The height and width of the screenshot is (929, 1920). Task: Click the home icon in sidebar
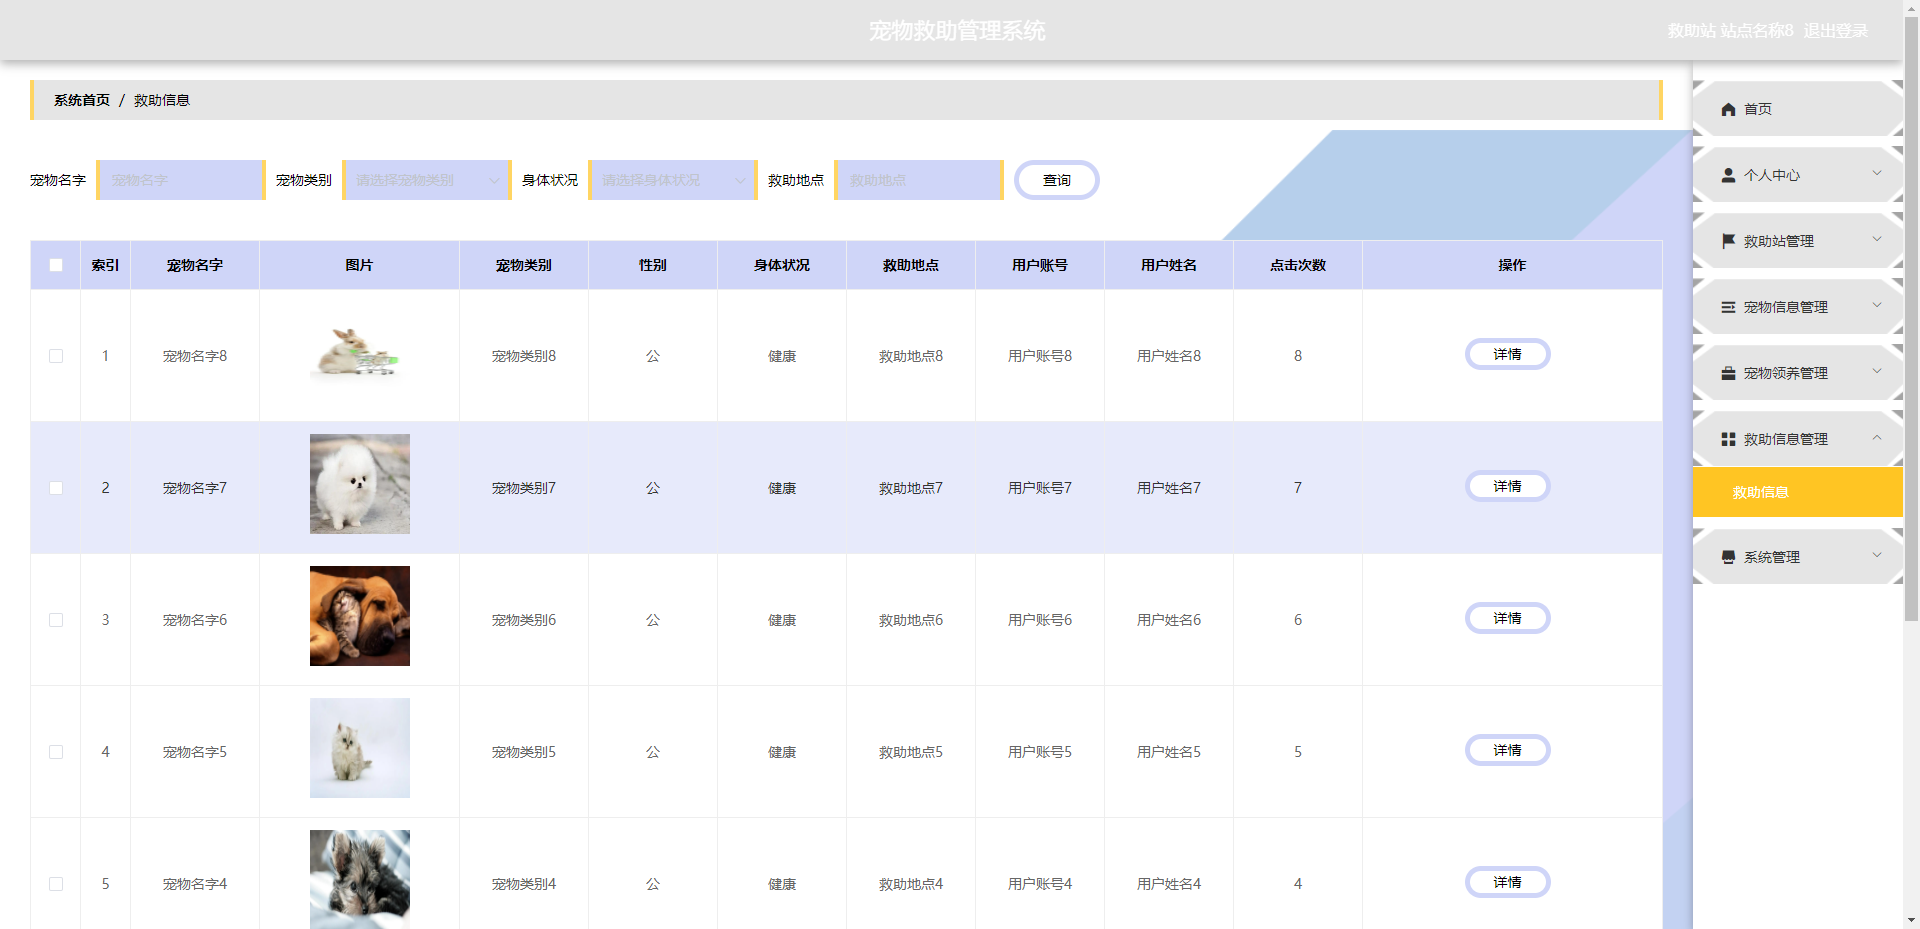coord(1728,109)
